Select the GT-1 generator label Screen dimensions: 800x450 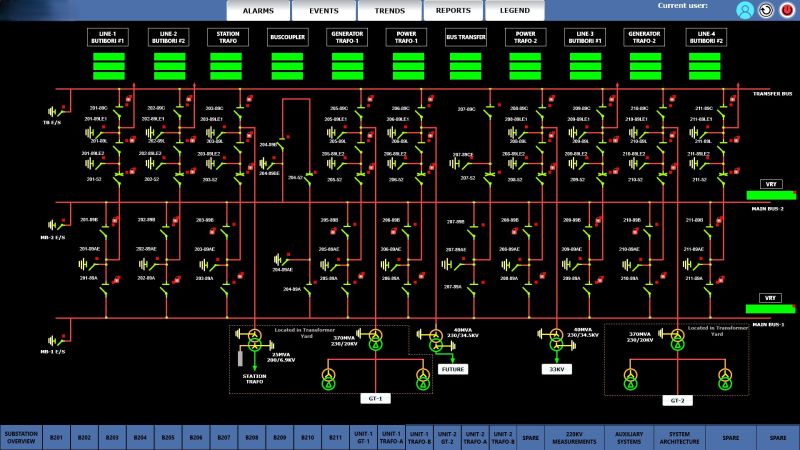(x=375, y=398)
